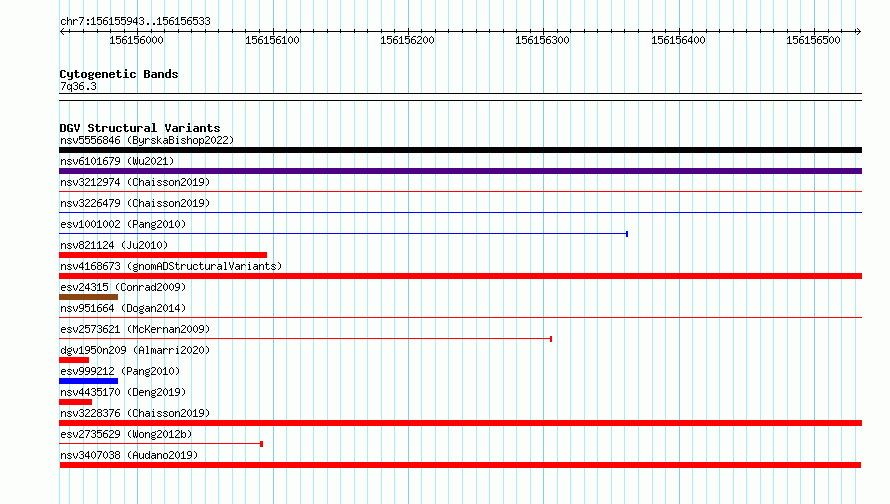Click the 7q36.3 band label

[x=78, y=87]
